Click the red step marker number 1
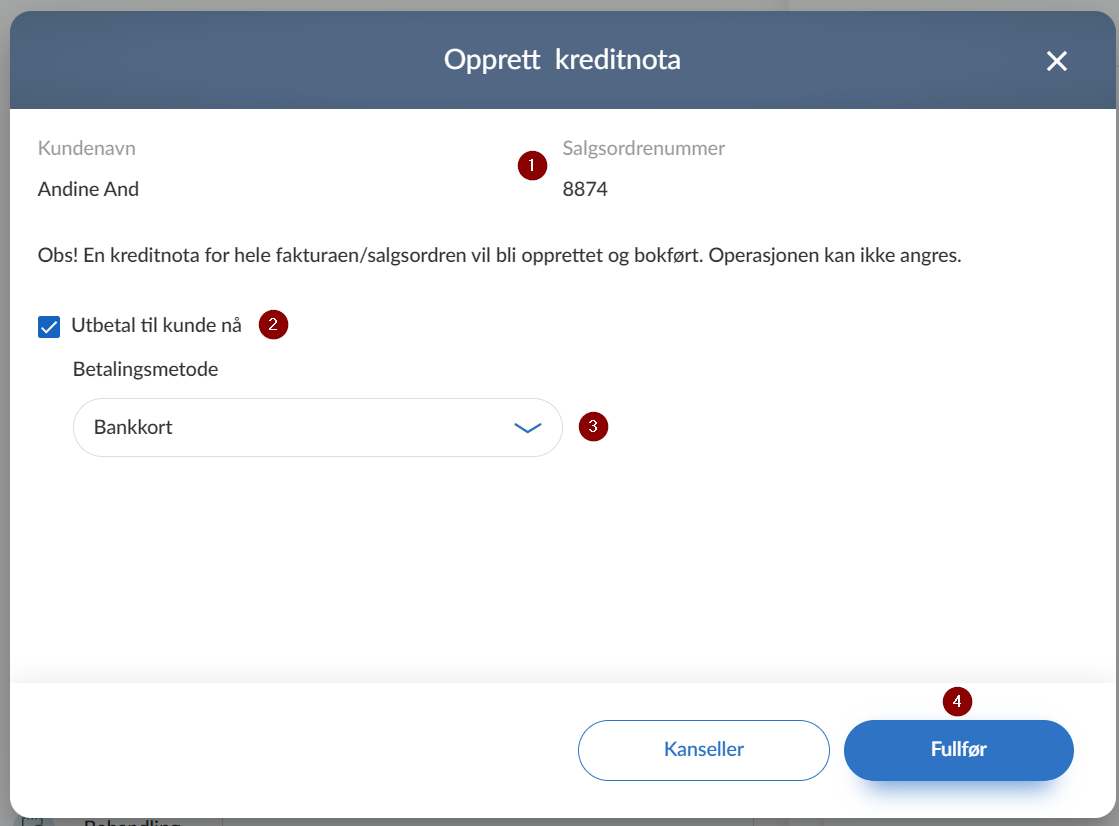Image resolution: width=1119 pixels, height=826 pixels. 532,166
